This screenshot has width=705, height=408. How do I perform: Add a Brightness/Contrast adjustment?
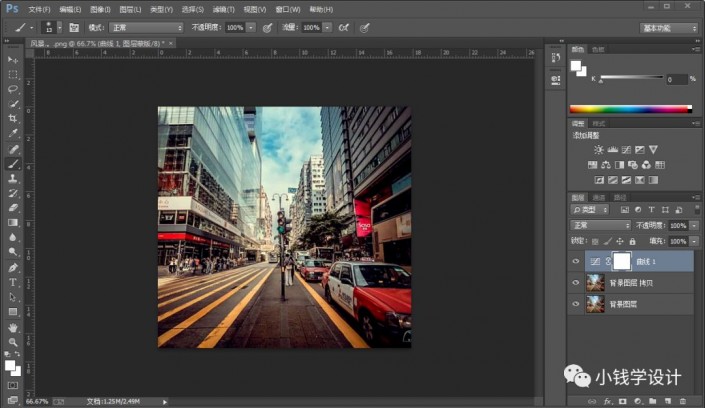598,150
